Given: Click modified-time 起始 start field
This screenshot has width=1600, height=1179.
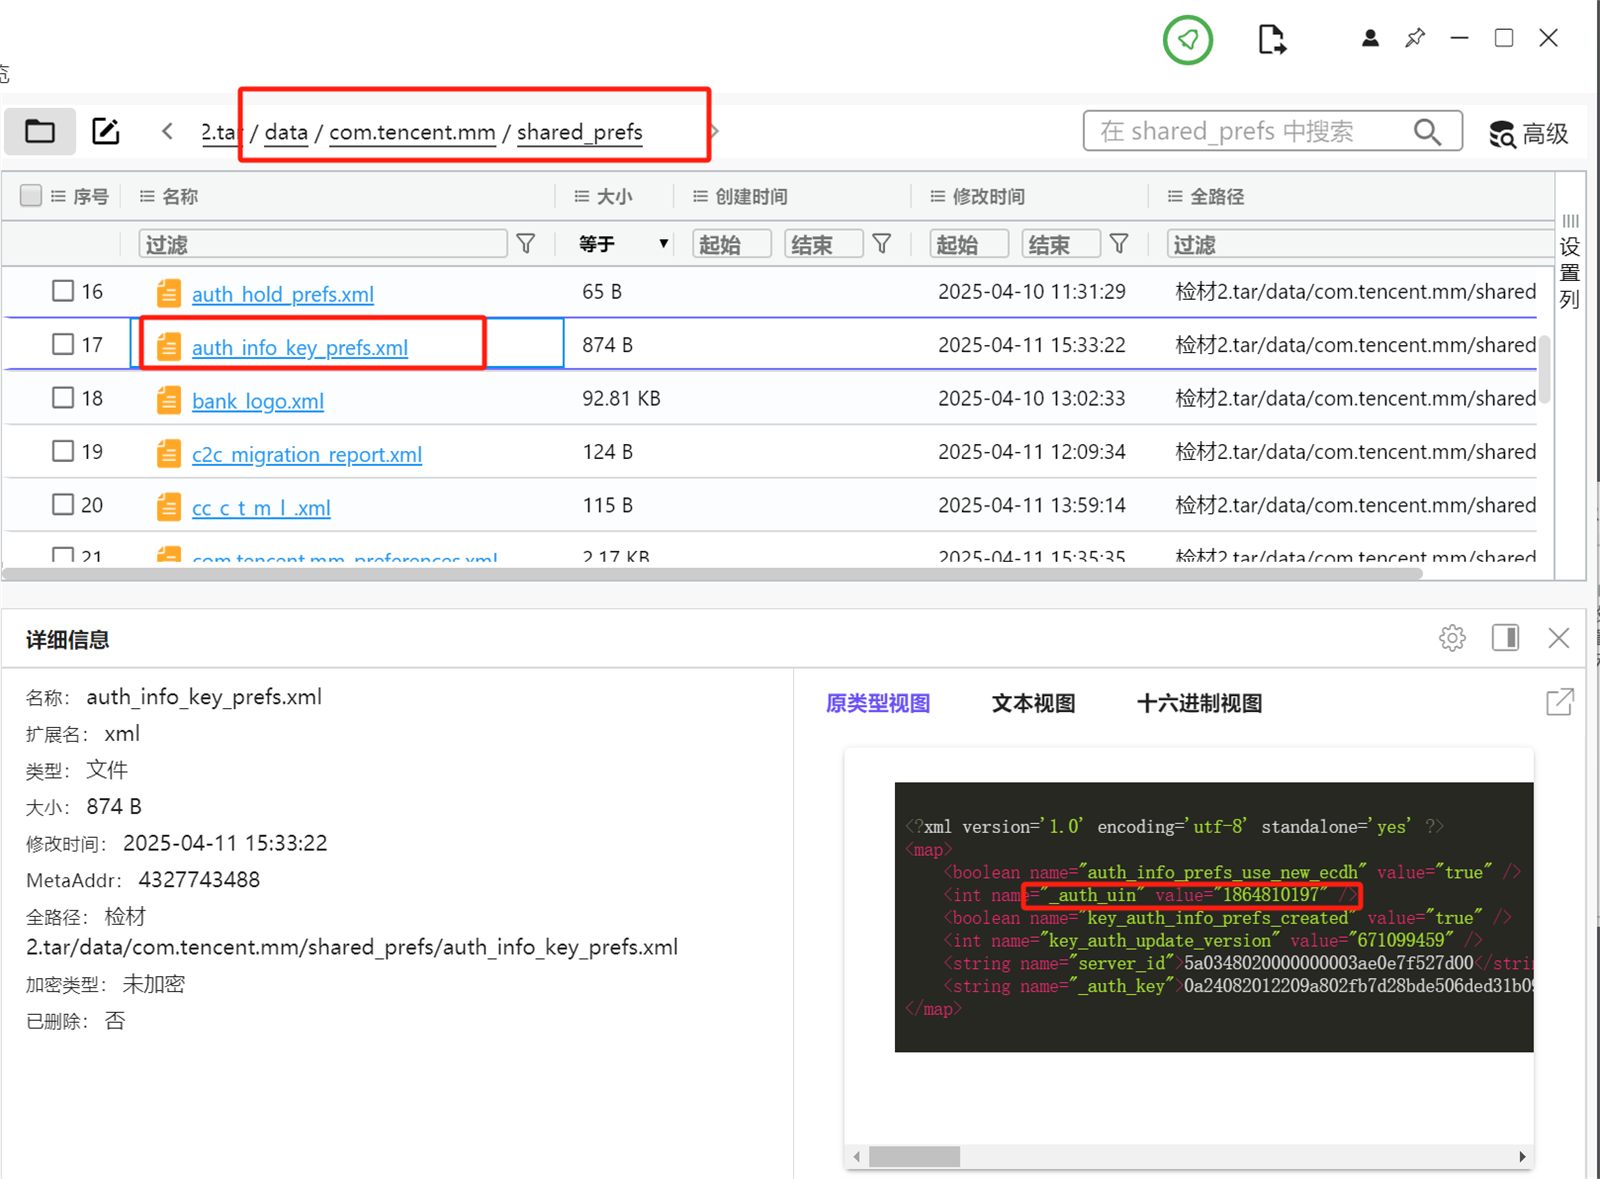Looking at the screenshot, I should click(x=969, y=244).
